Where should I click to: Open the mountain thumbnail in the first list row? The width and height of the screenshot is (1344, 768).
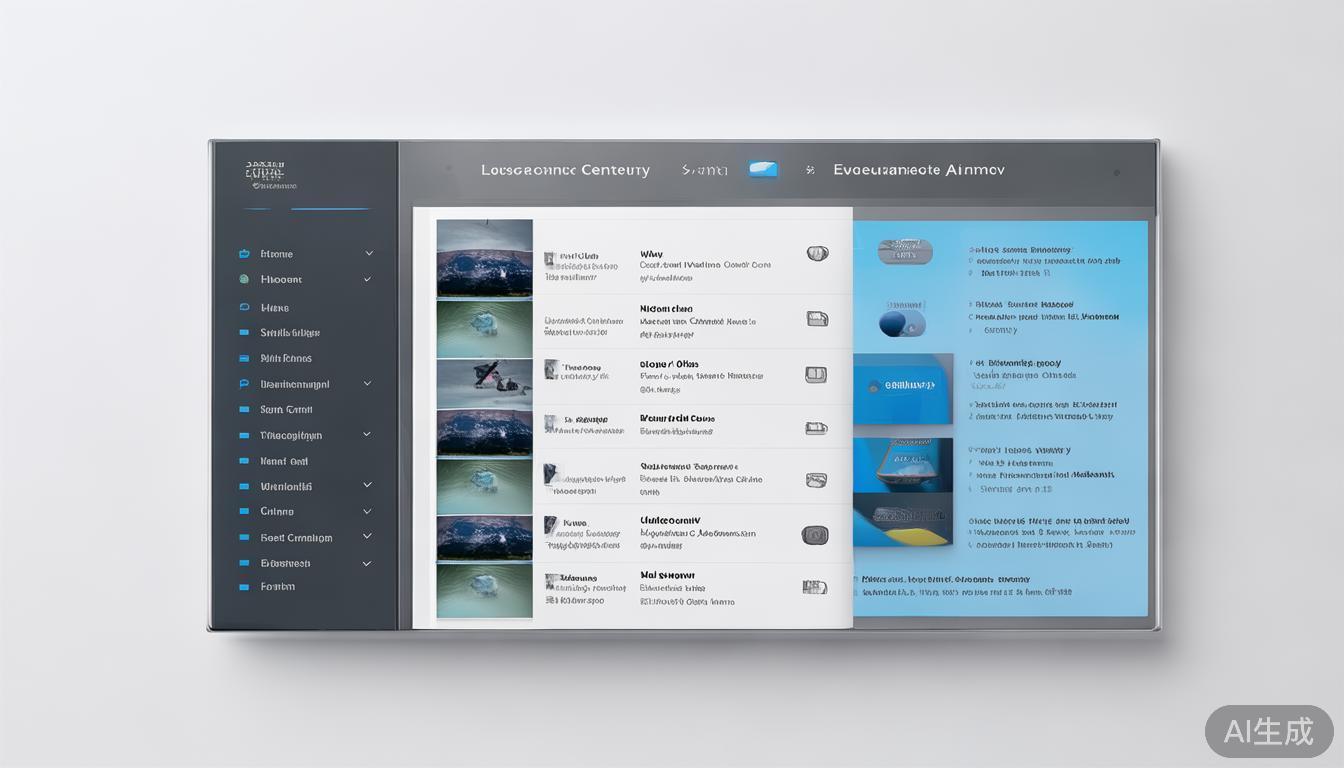(x=484, y=258)
